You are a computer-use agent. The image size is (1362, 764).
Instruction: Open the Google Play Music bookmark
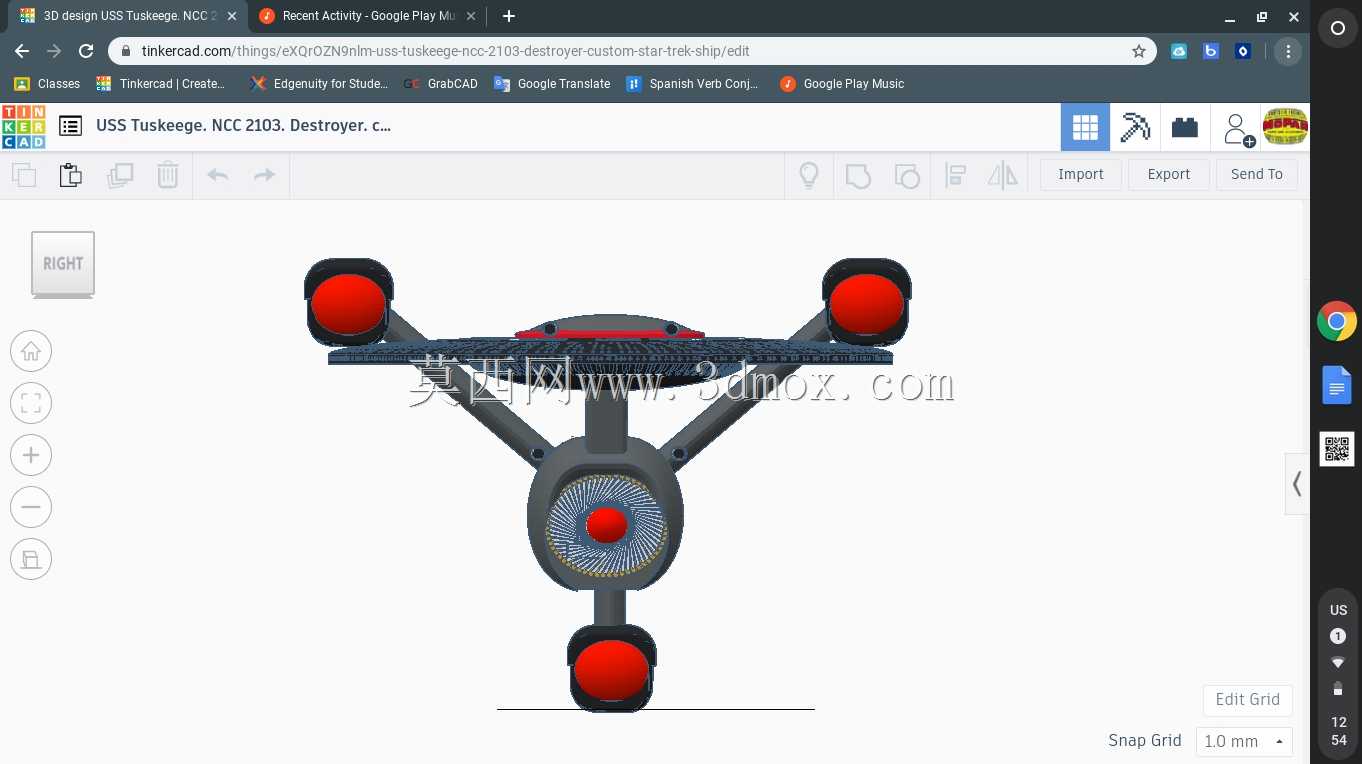pos(842,84)
